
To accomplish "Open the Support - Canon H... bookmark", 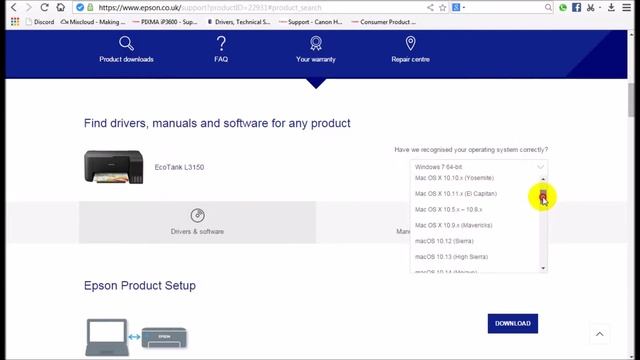I will point(311,22).
